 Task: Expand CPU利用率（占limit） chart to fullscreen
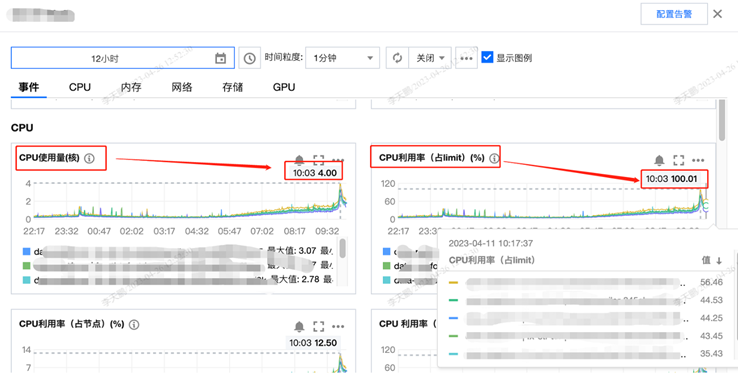pos(679,160)
